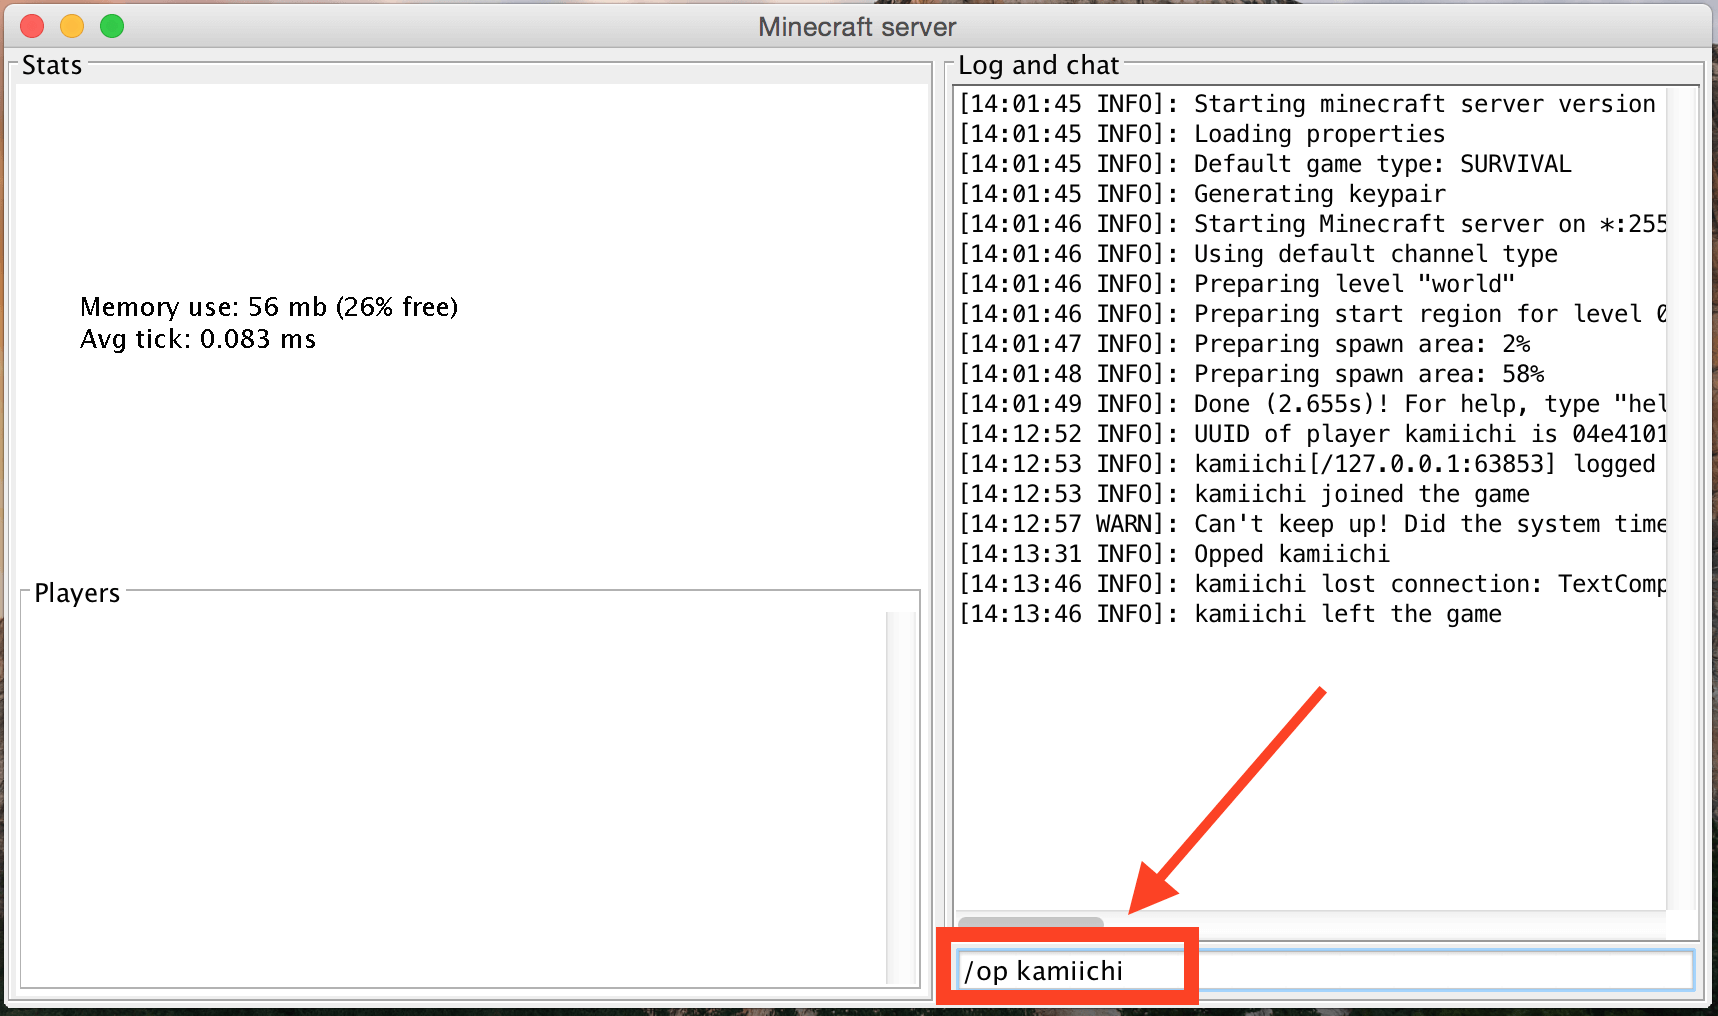Click the "Memory use: 56 mb" stat text
Screen dimensions: 1718x1016
coord(268,307)
